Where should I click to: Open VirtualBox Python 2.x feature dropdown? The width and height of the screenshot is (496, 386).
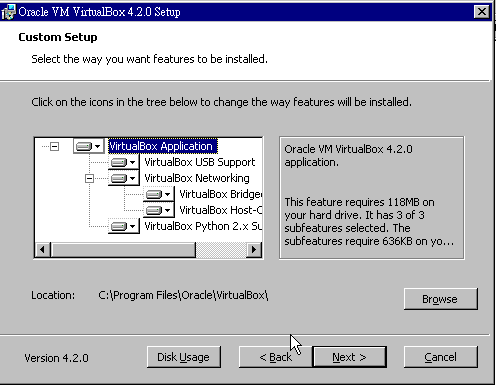pyautogui.click(x=123, y=226)
